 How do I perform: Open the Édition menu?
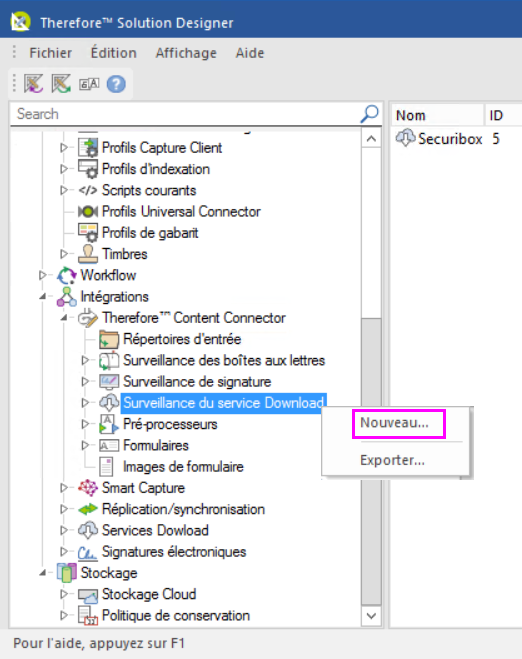(113, 53)
